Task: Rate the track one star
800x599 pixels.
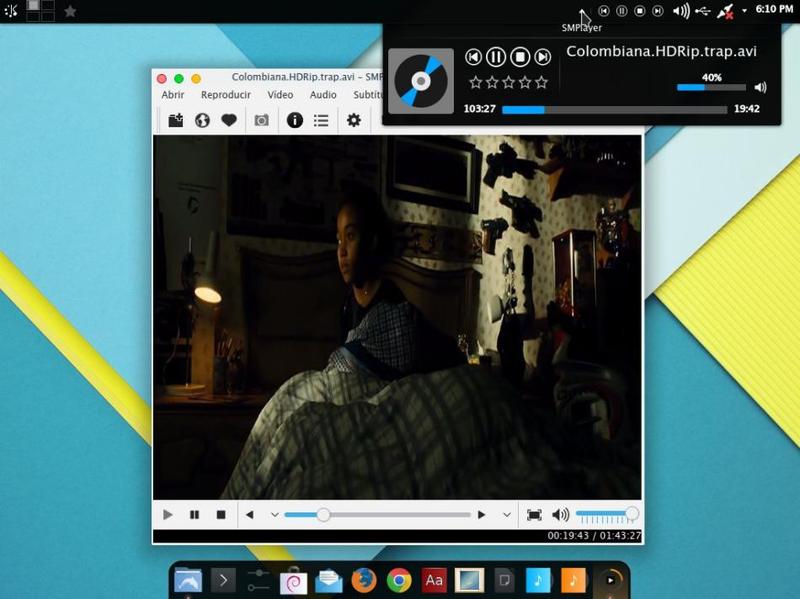Action: pyautogui.click(x=476, y=82)
